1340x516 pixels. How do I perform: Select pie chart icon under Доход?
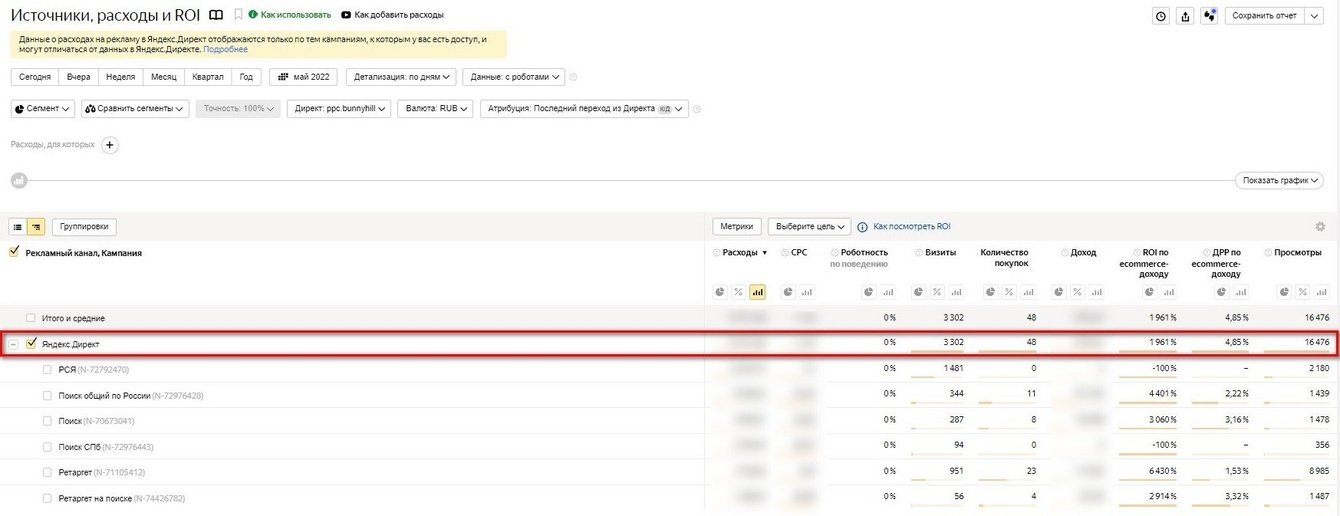click(1060, 292)
